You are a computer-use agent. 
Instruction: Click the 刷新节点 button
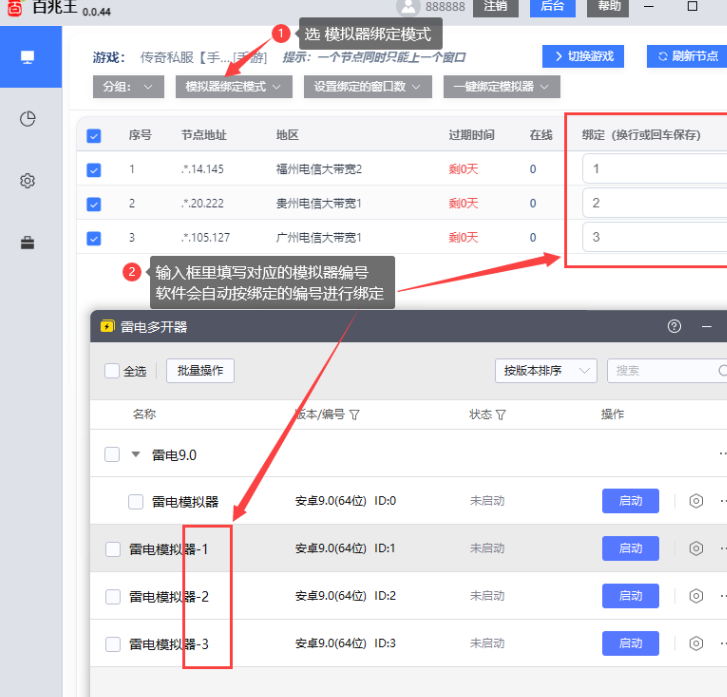click(687, 57)
